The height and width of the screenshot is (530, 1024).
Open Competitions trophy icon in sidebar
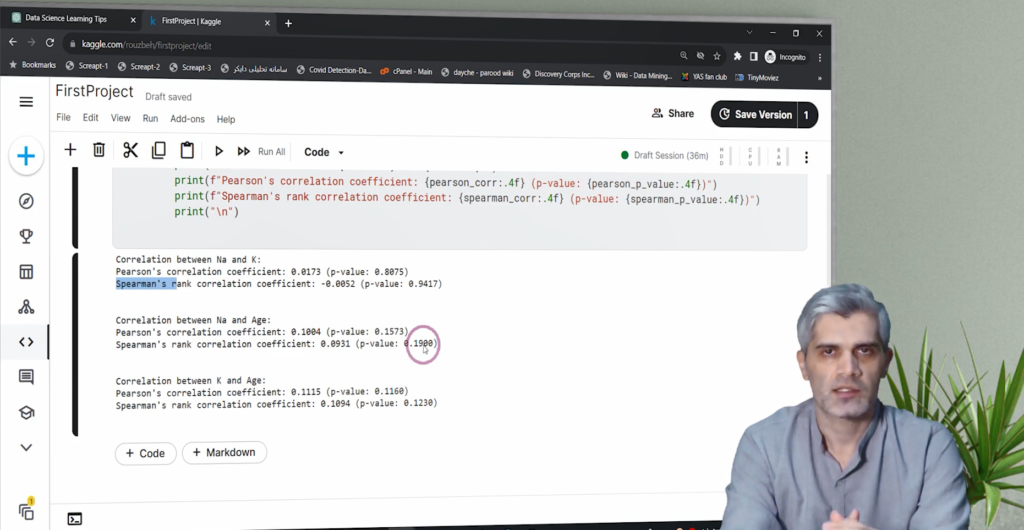click(26, 236)
